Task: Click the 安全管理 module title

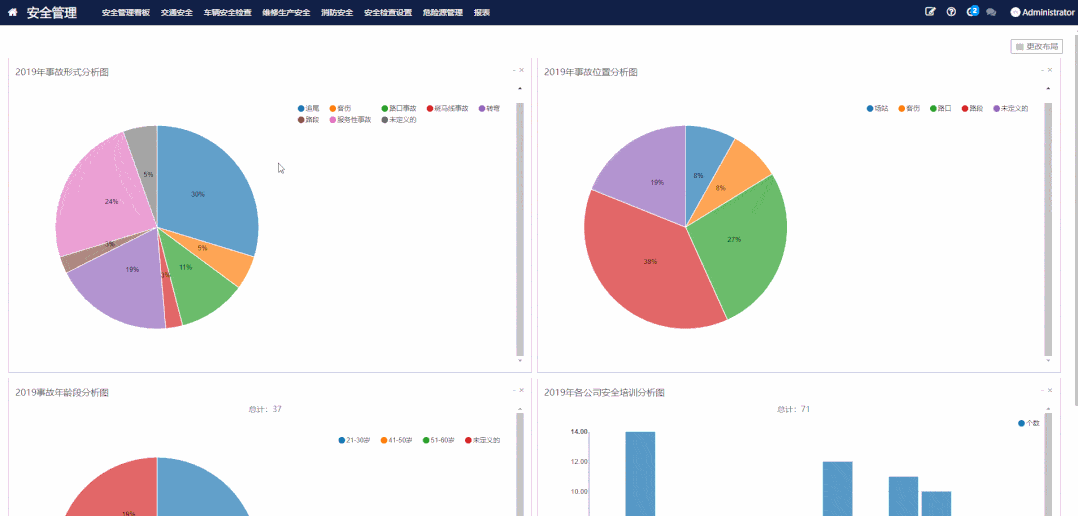Action: pos(52,12)
